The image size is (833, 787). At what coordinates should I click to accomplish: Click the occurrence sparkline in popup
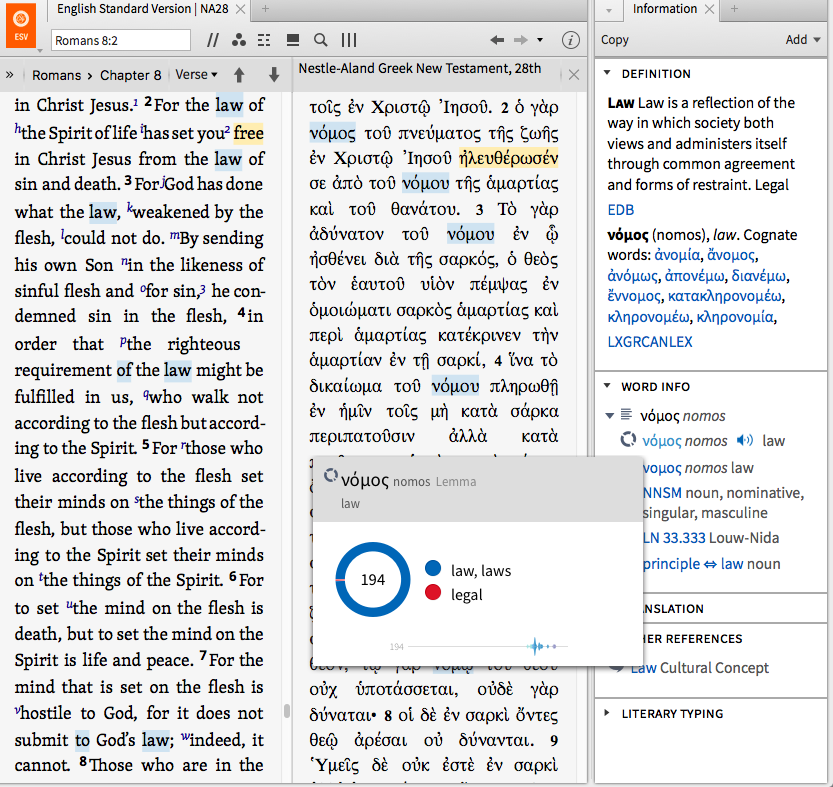point(487,646)
